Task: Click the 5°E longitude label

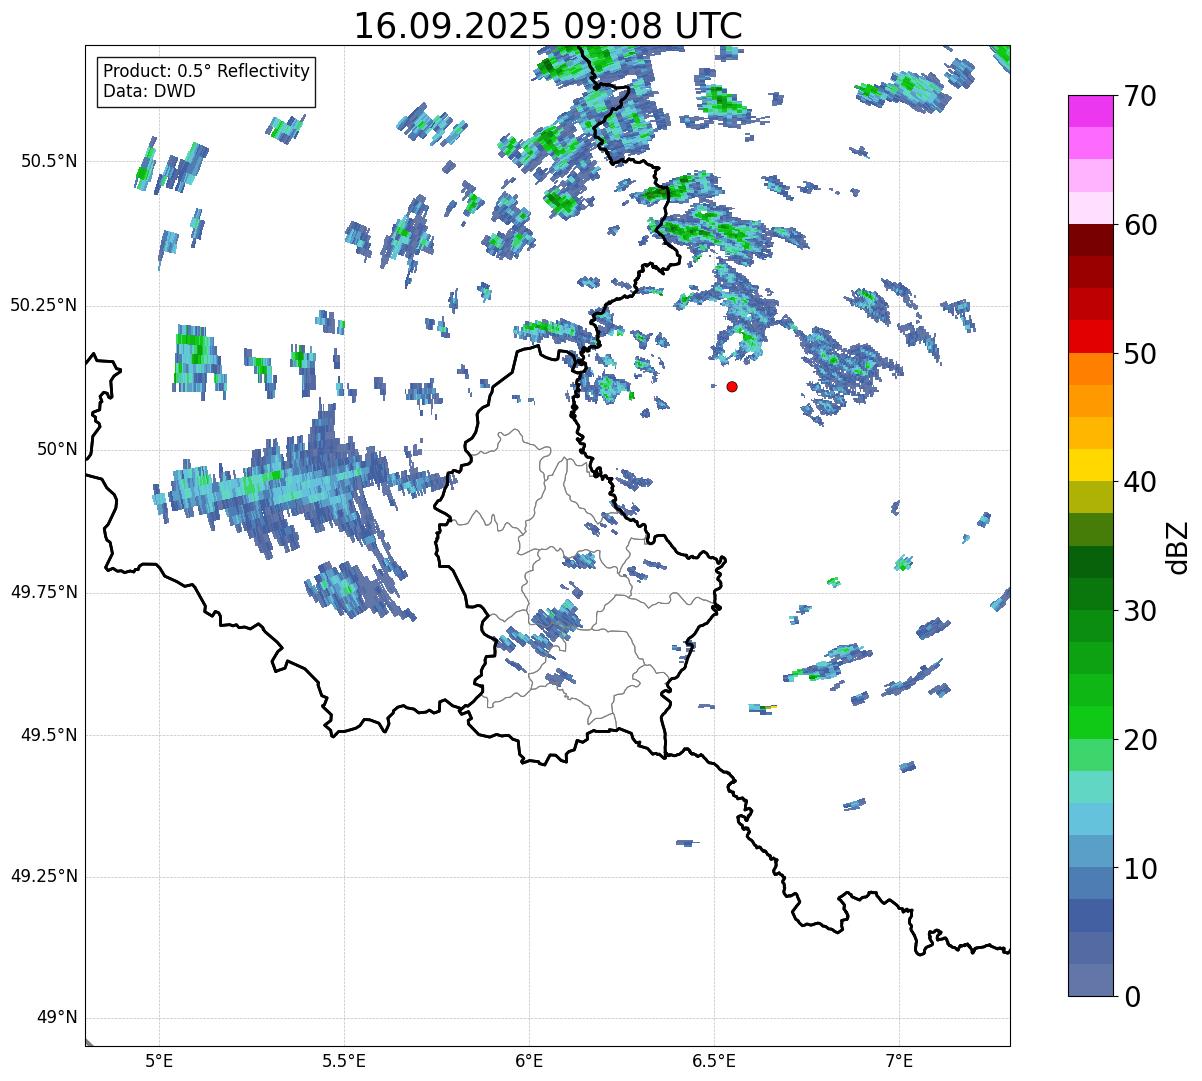Action: [x=159, y=1062]
